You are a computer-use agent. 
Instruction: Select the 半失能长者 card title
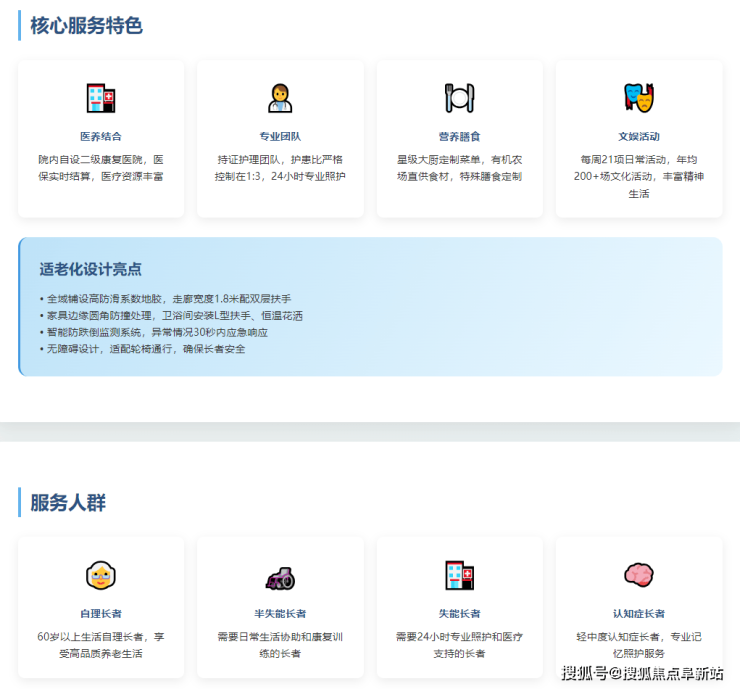(280, 613)
